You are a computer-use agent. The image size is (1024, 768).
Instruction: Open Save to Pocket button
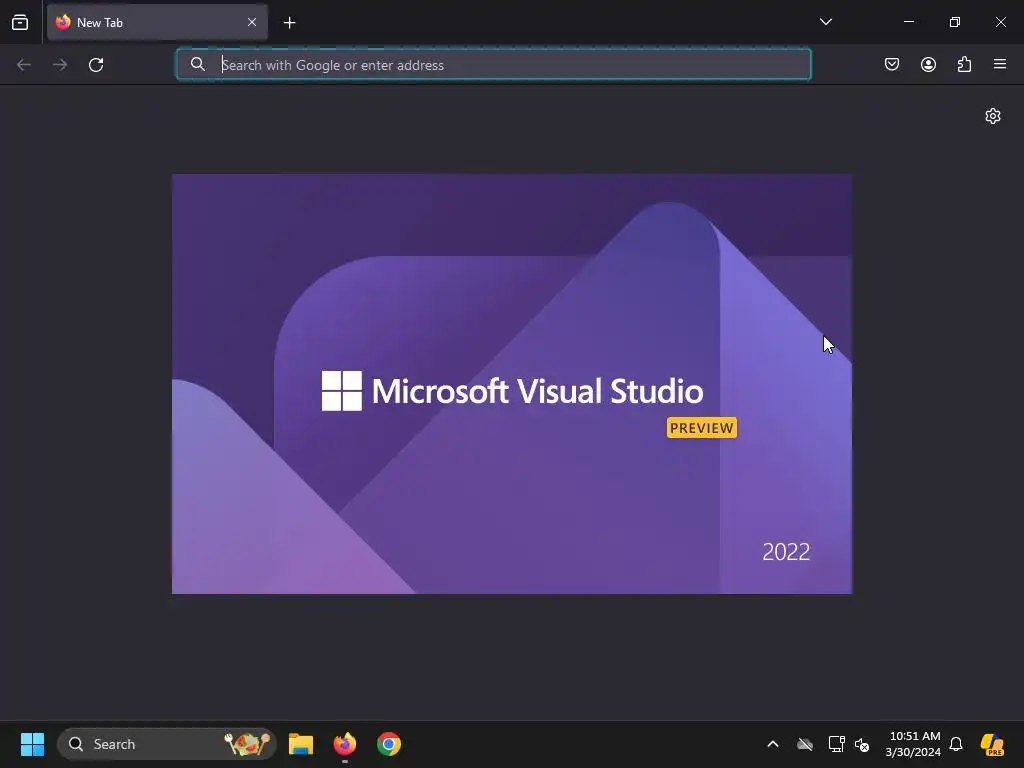(x=892, y=65)
